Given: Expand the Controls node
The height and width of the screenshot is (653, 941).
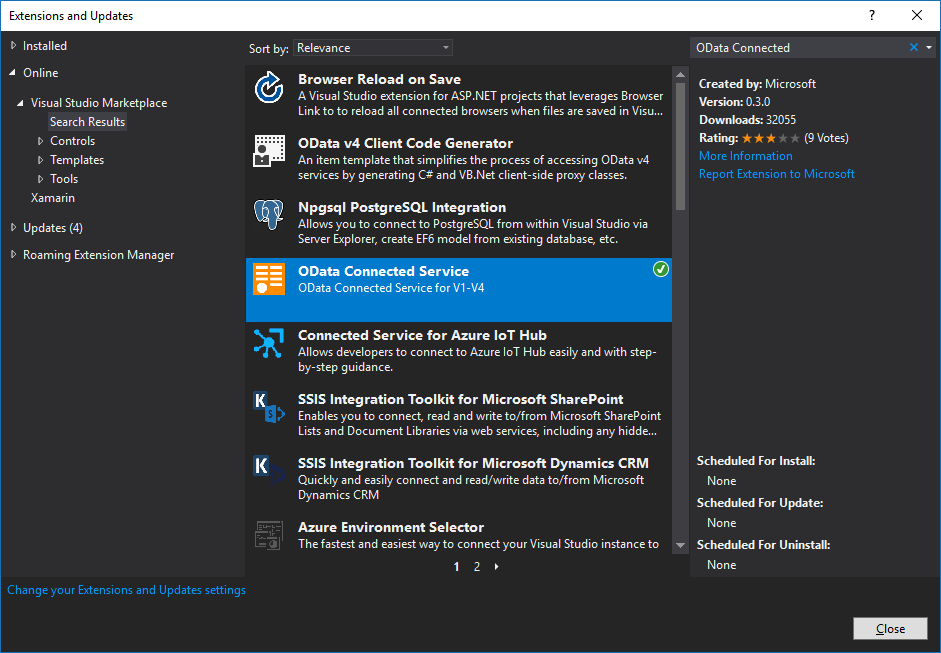Looking at the screenshot, I should click(x=40, y=141).
